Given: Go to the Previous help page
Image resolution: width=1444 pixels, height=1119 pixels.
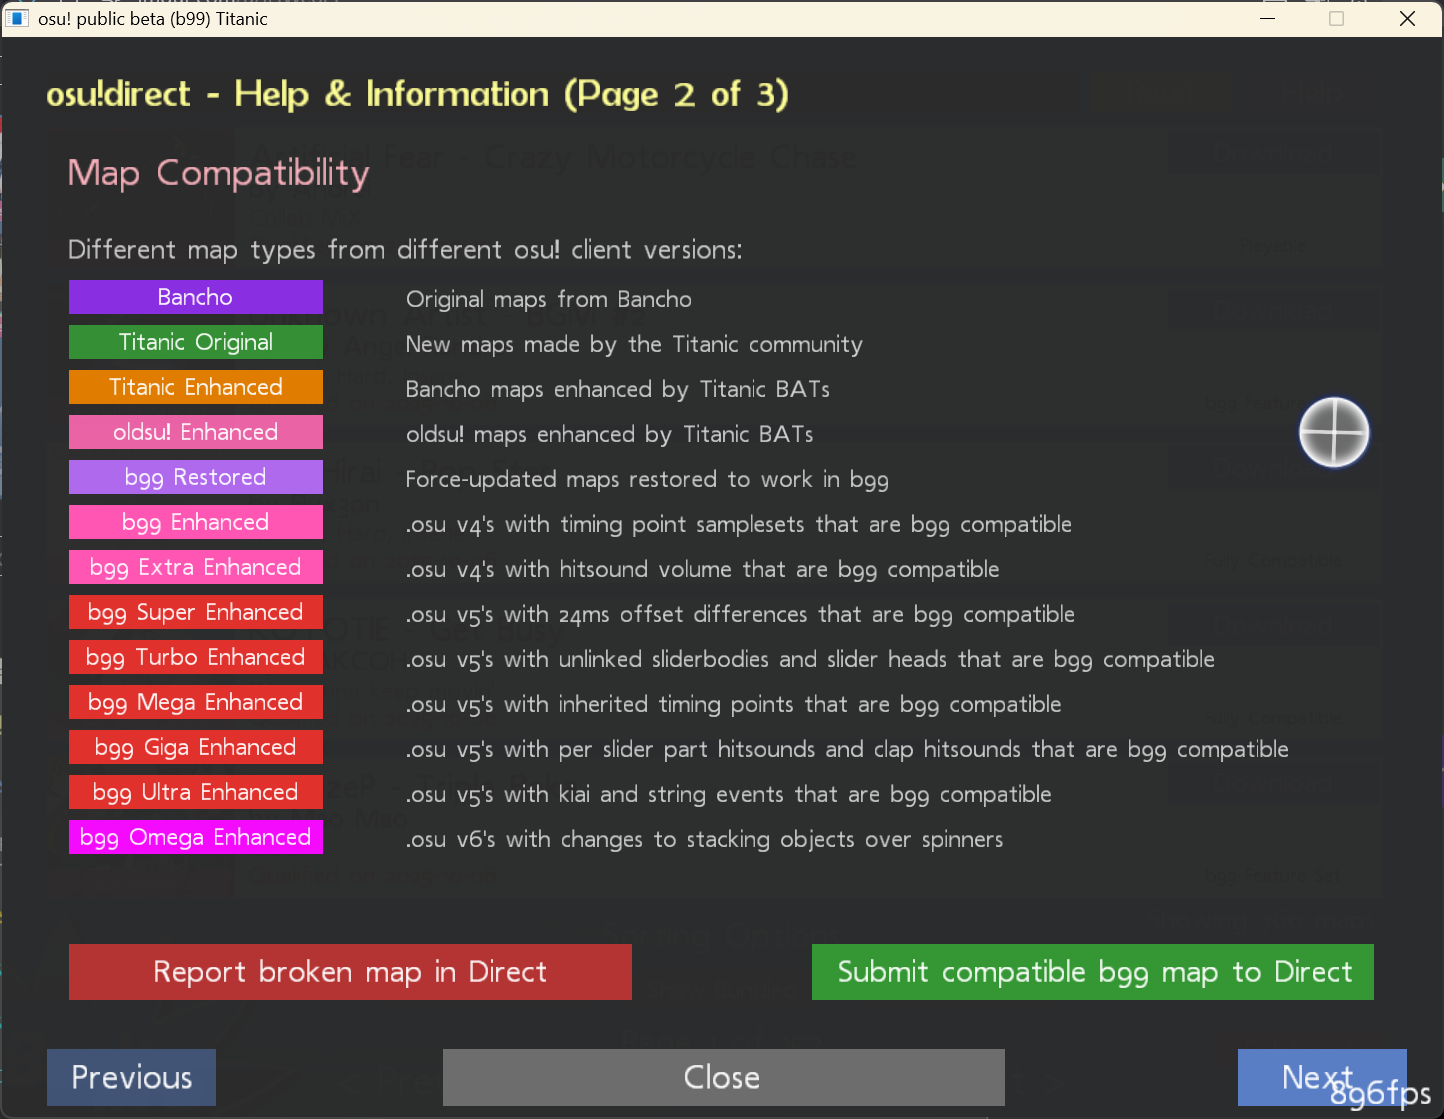Looking at the screenshot, I should (131, 1077).
